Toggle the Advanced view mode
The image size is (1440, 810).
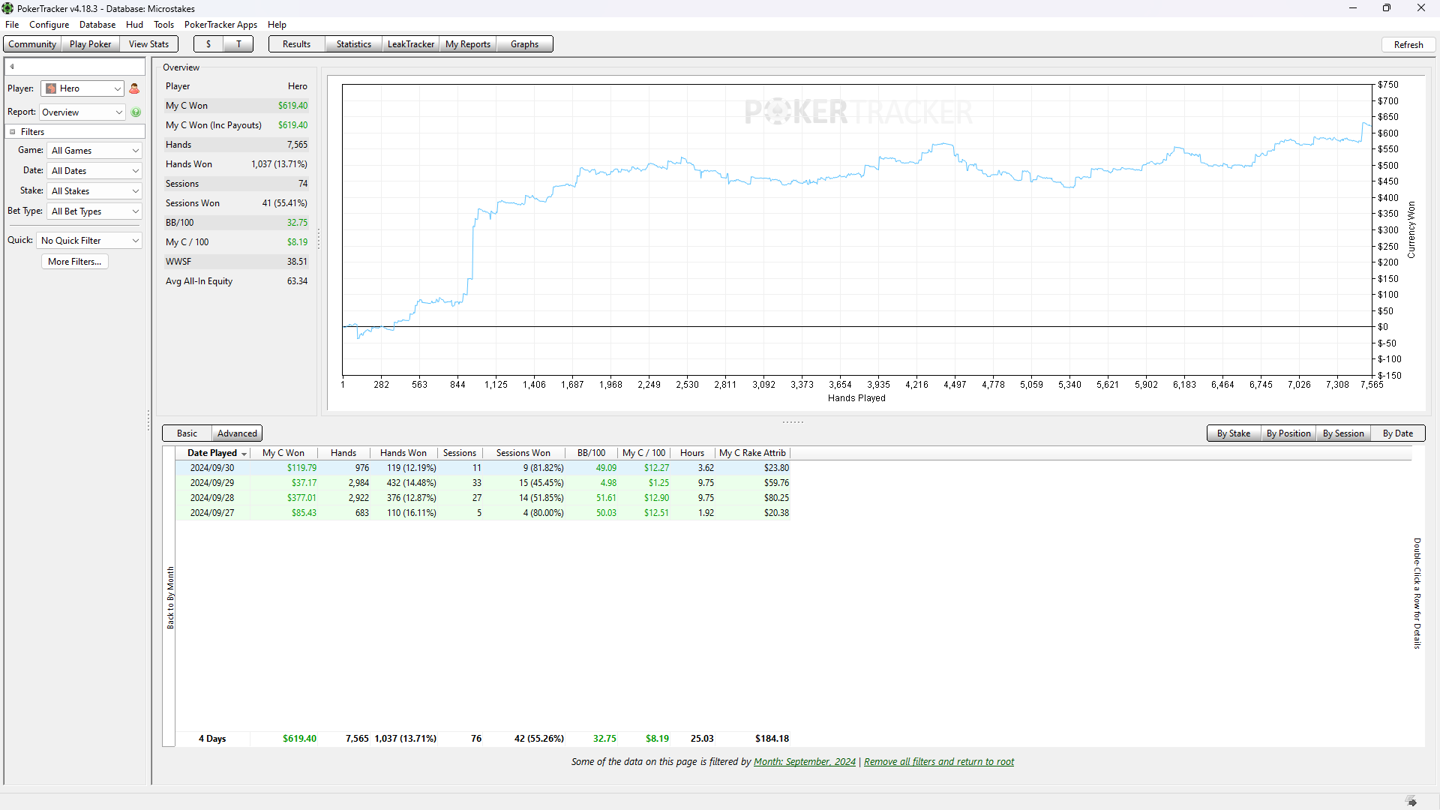(x=237, y=433)
